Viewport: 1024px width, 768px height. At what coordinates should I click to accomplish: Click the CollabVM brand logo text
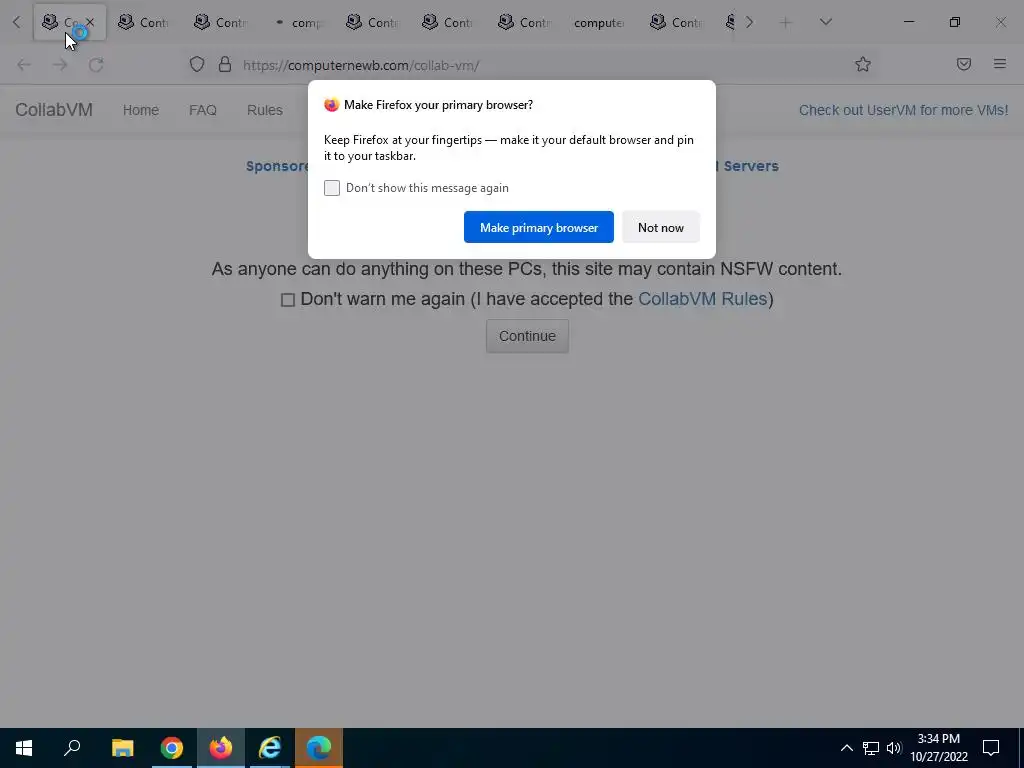(x=54, y=110)
